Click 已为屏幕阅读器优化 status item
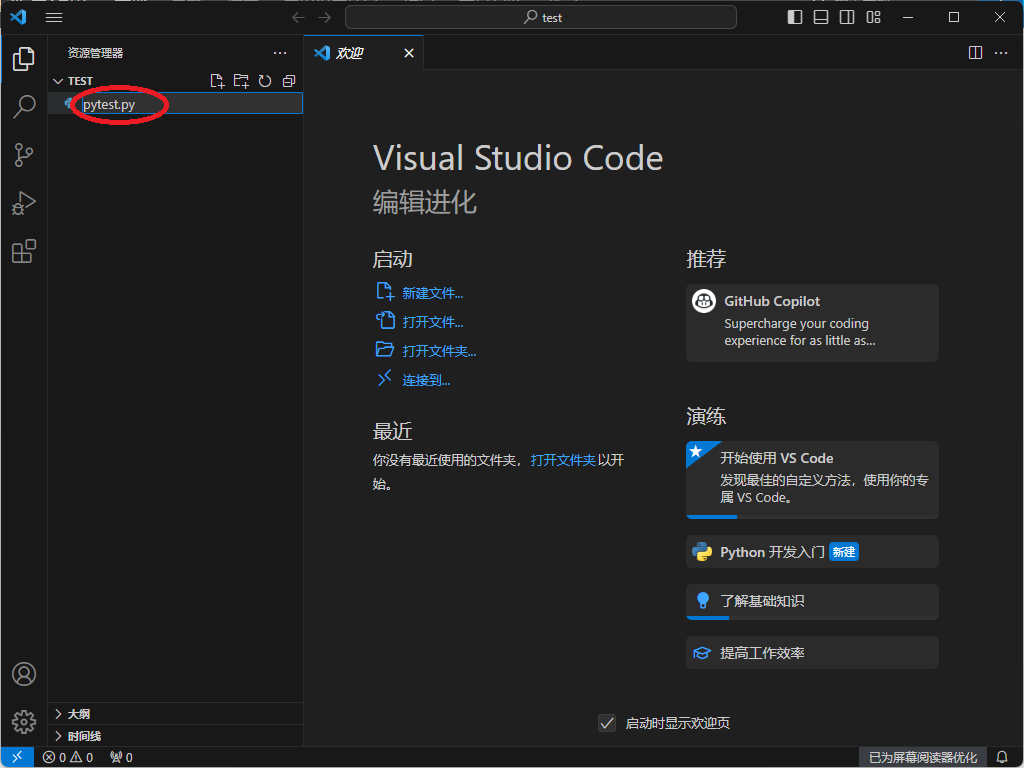This screenshot has width=1024, height=768. coord(923,757)
